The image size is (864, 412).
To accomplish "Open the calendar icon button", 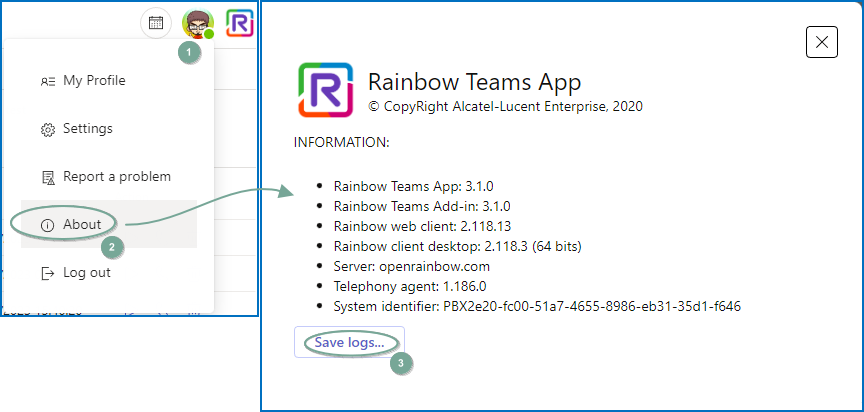I will 156,23.
